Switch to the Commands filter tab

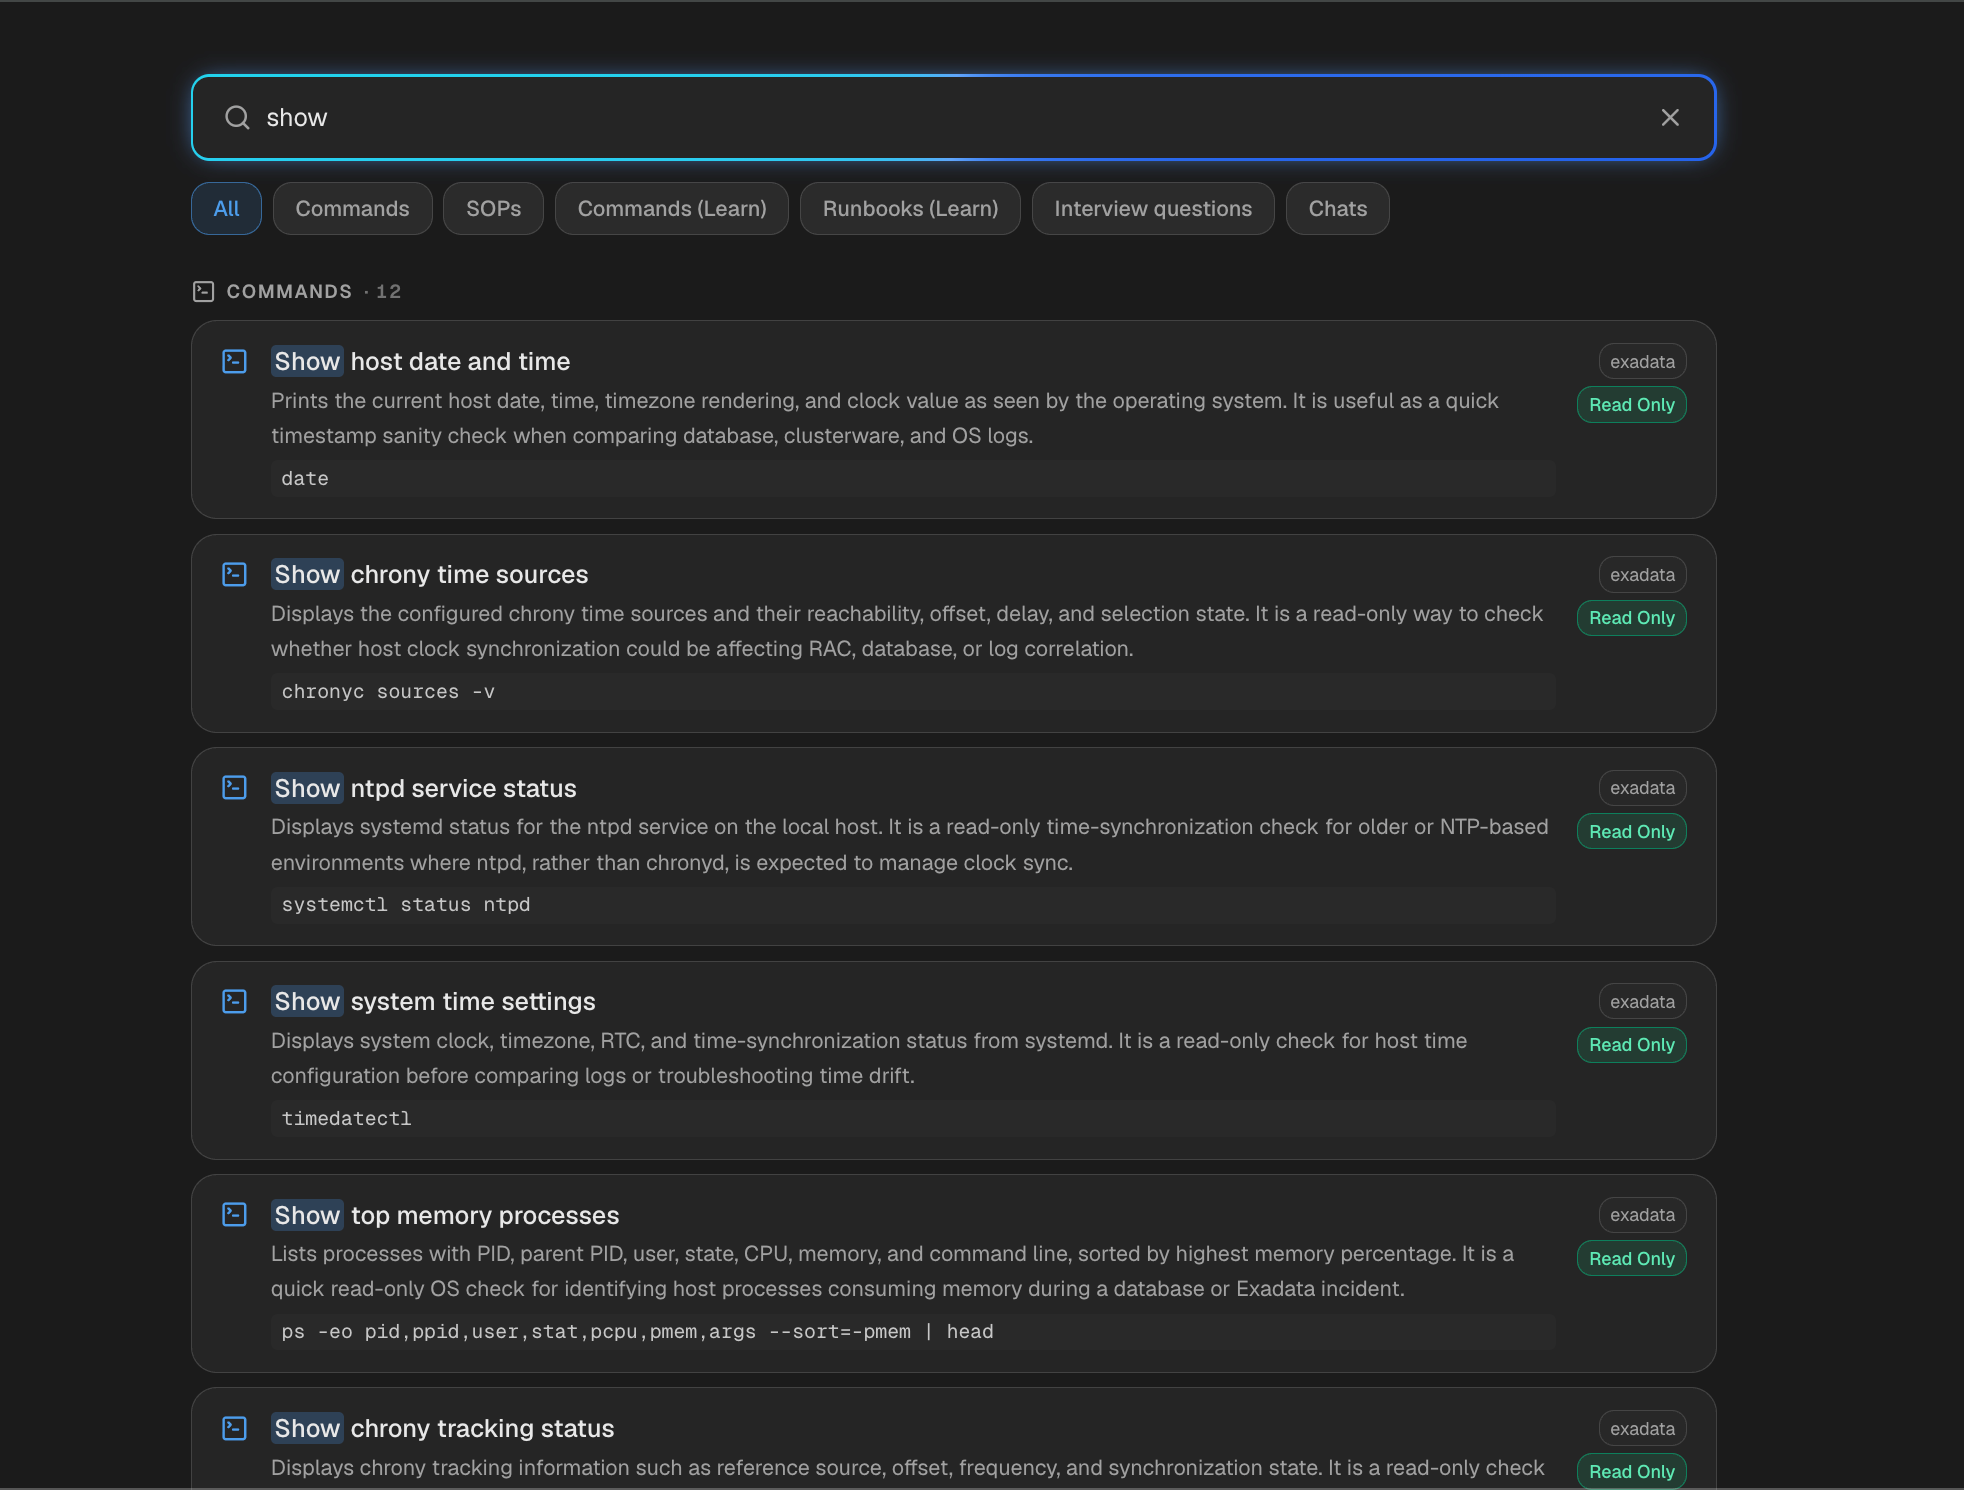pyautogui.click(x=352, y=209)
